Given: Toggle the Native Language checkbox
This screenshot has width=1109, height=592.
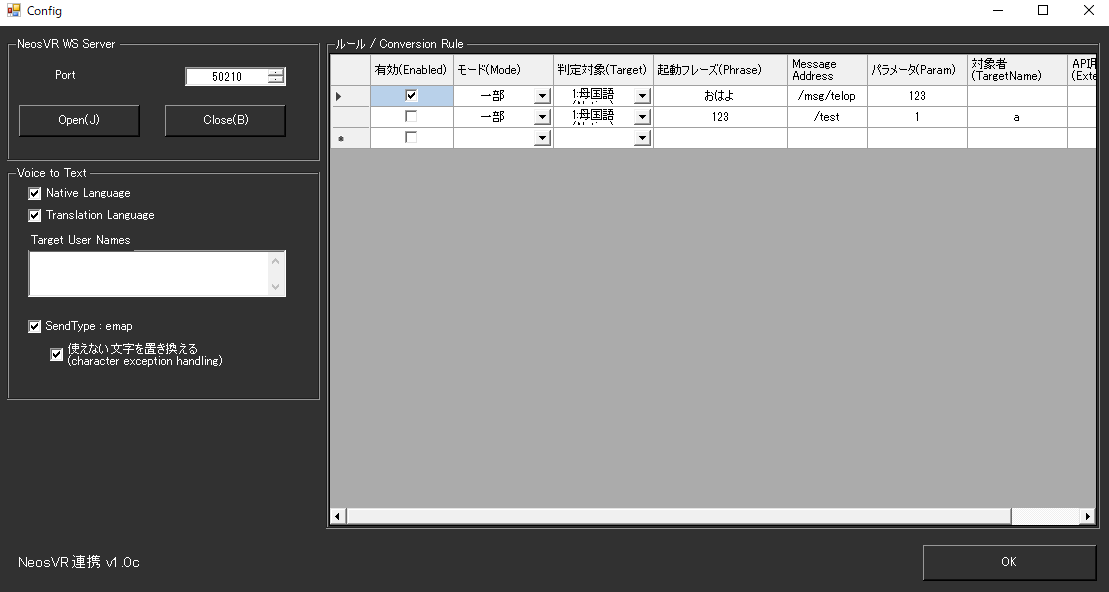Looking at the screenshot, I should click(35, 193).
